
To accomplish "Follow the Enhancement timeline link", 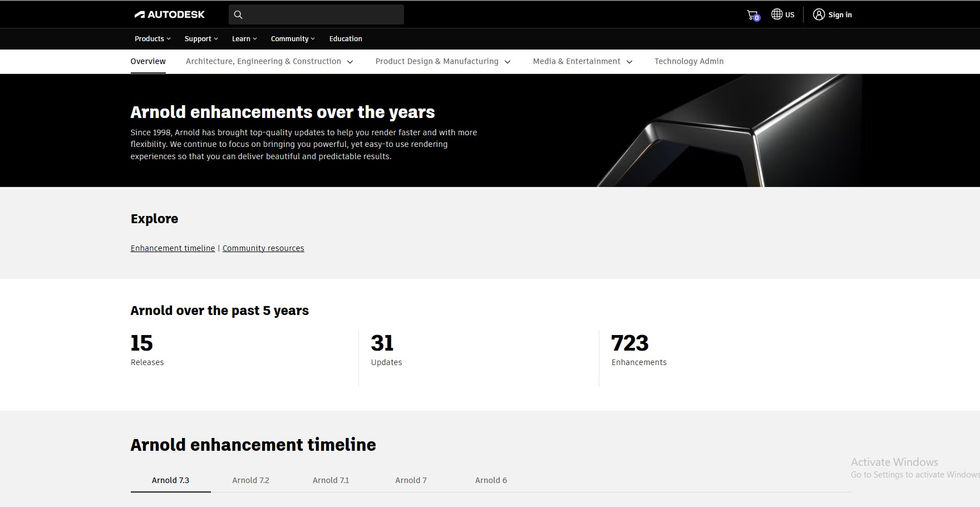I will click(x=172, y=248).
